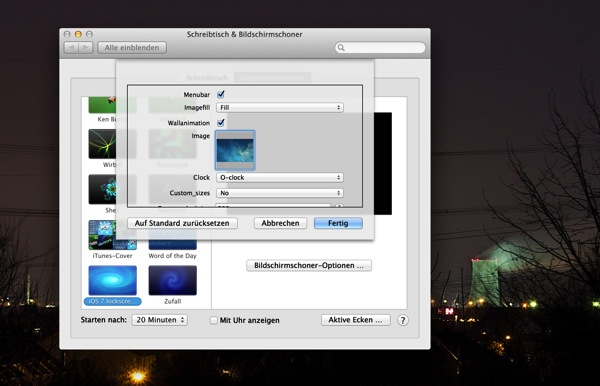Click the Abbrechen button

pos(280,223)
